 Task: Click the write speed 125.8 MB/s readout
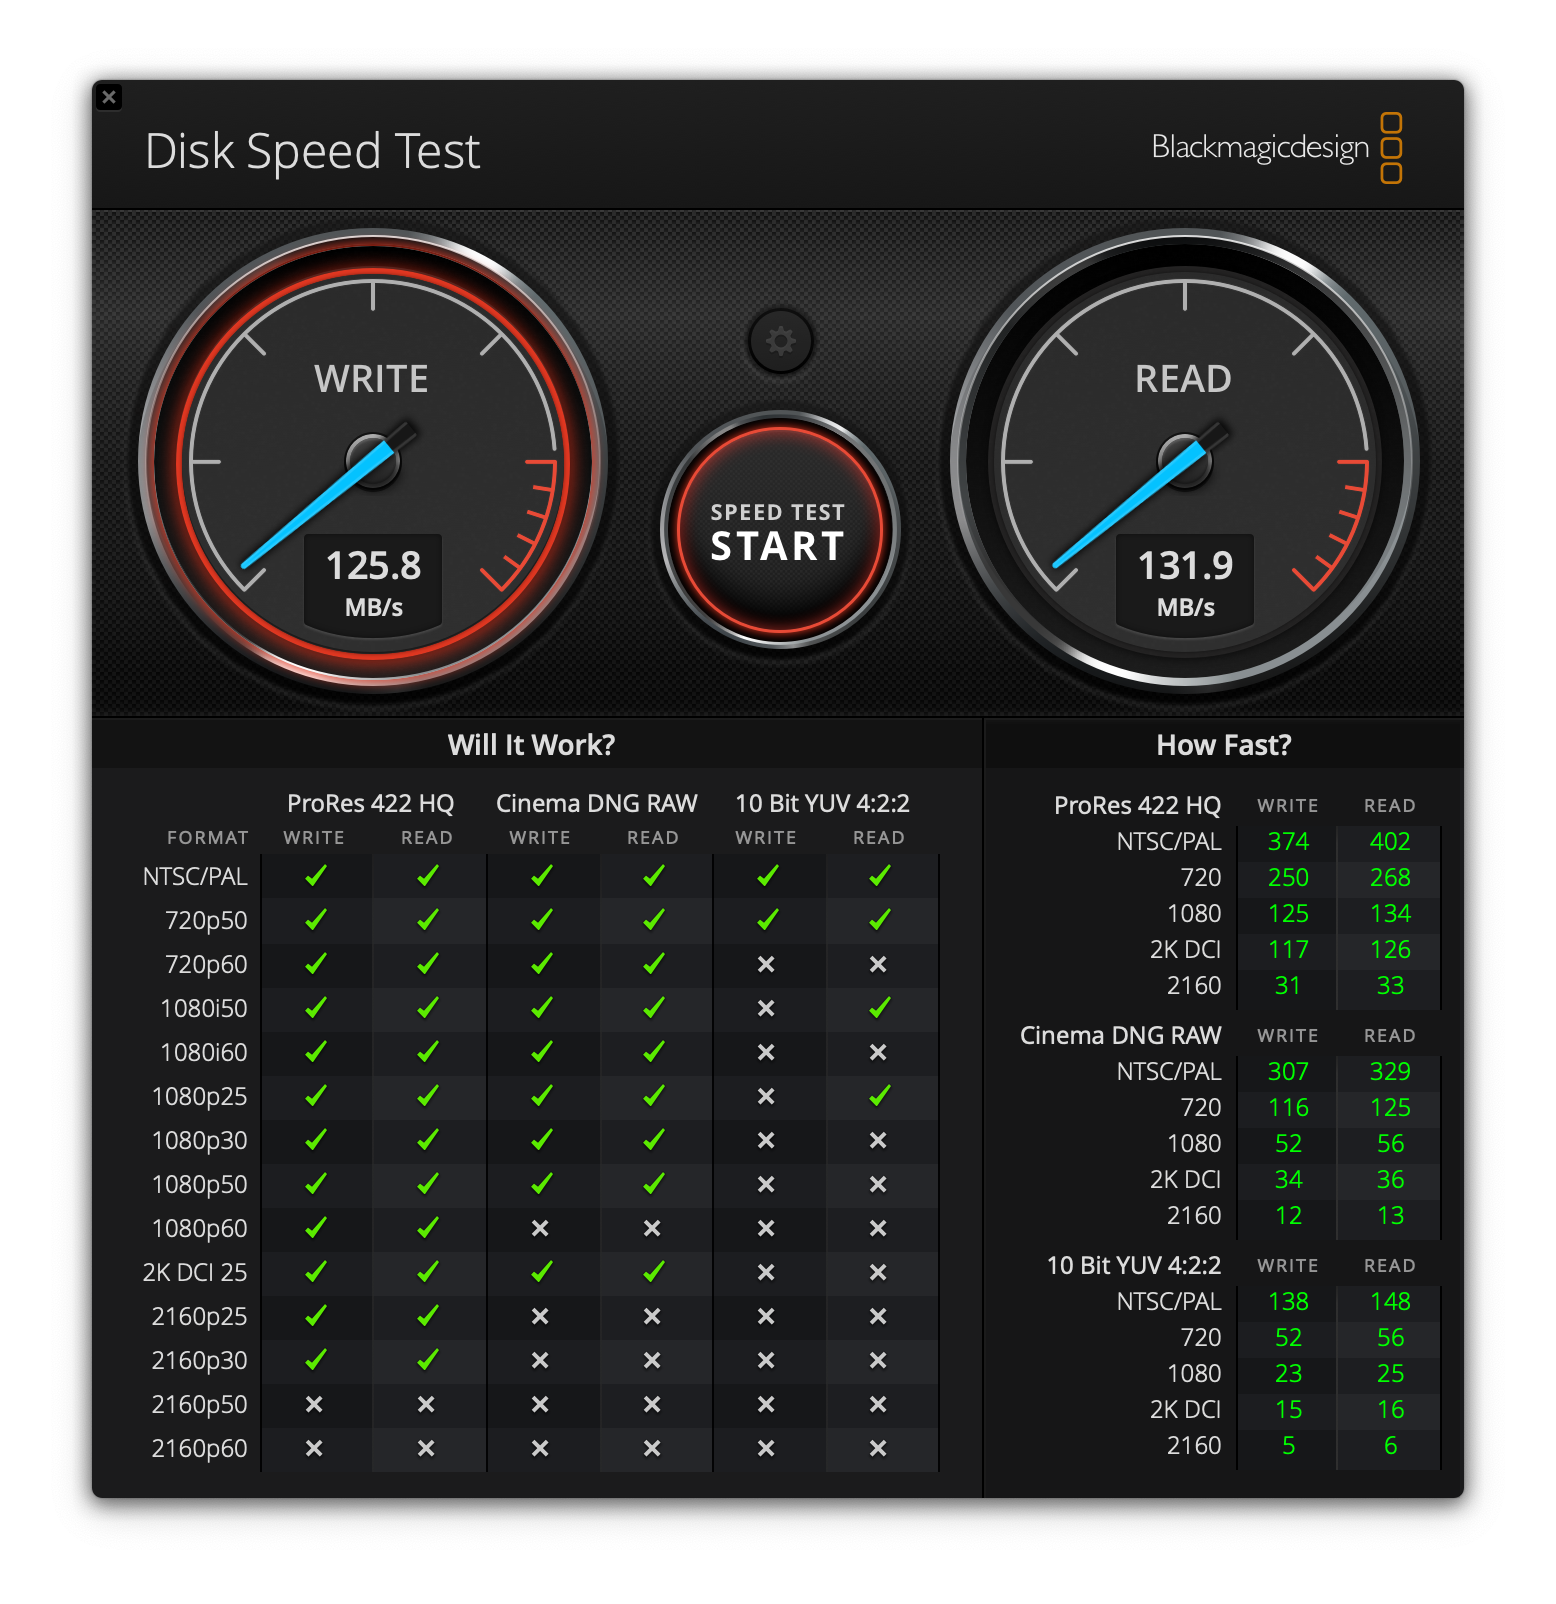[x=373, y=582]
